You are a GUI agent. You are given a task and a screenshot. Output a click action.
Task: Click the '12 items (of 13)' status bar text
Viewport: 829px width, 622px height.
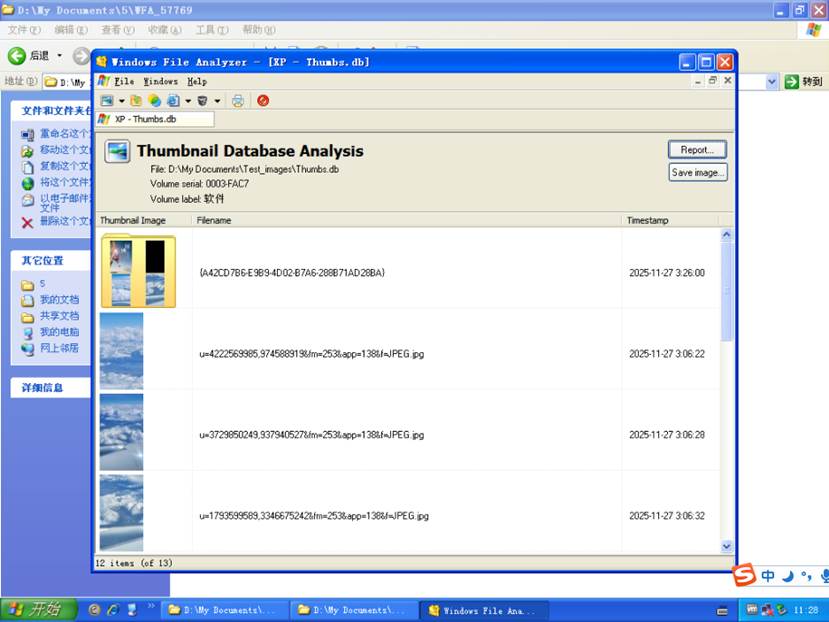pos(134,563)
